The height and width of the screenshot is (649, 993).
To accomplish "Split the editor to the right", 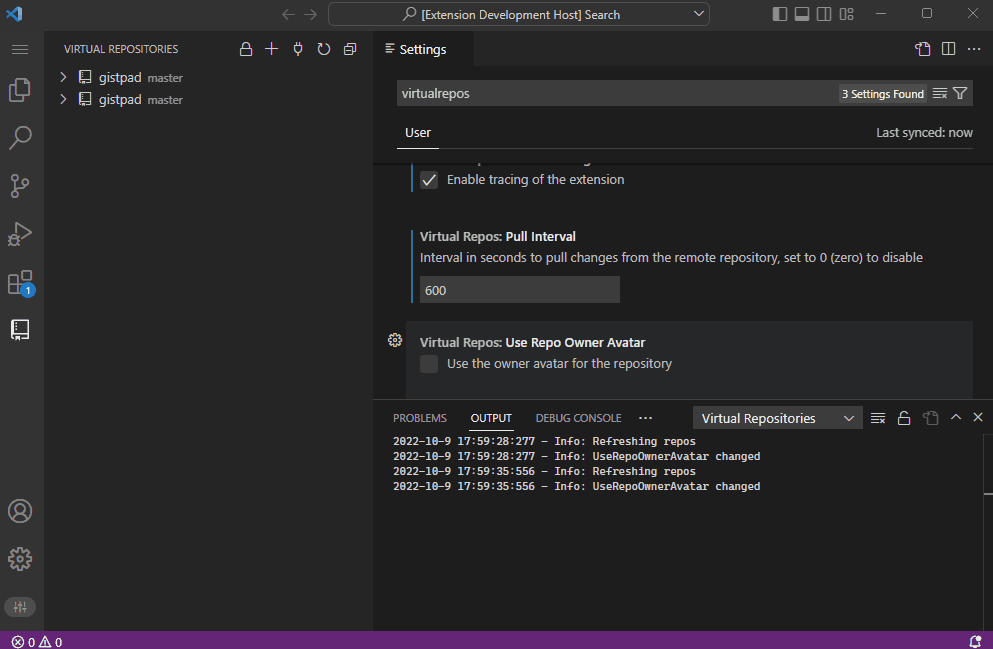I will [x=948, y=49].
